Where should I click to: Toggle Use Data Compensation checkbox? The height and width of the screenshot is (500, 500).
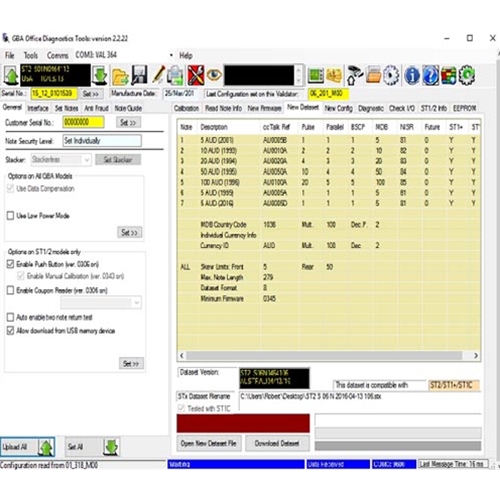click(x=10, y=188)
